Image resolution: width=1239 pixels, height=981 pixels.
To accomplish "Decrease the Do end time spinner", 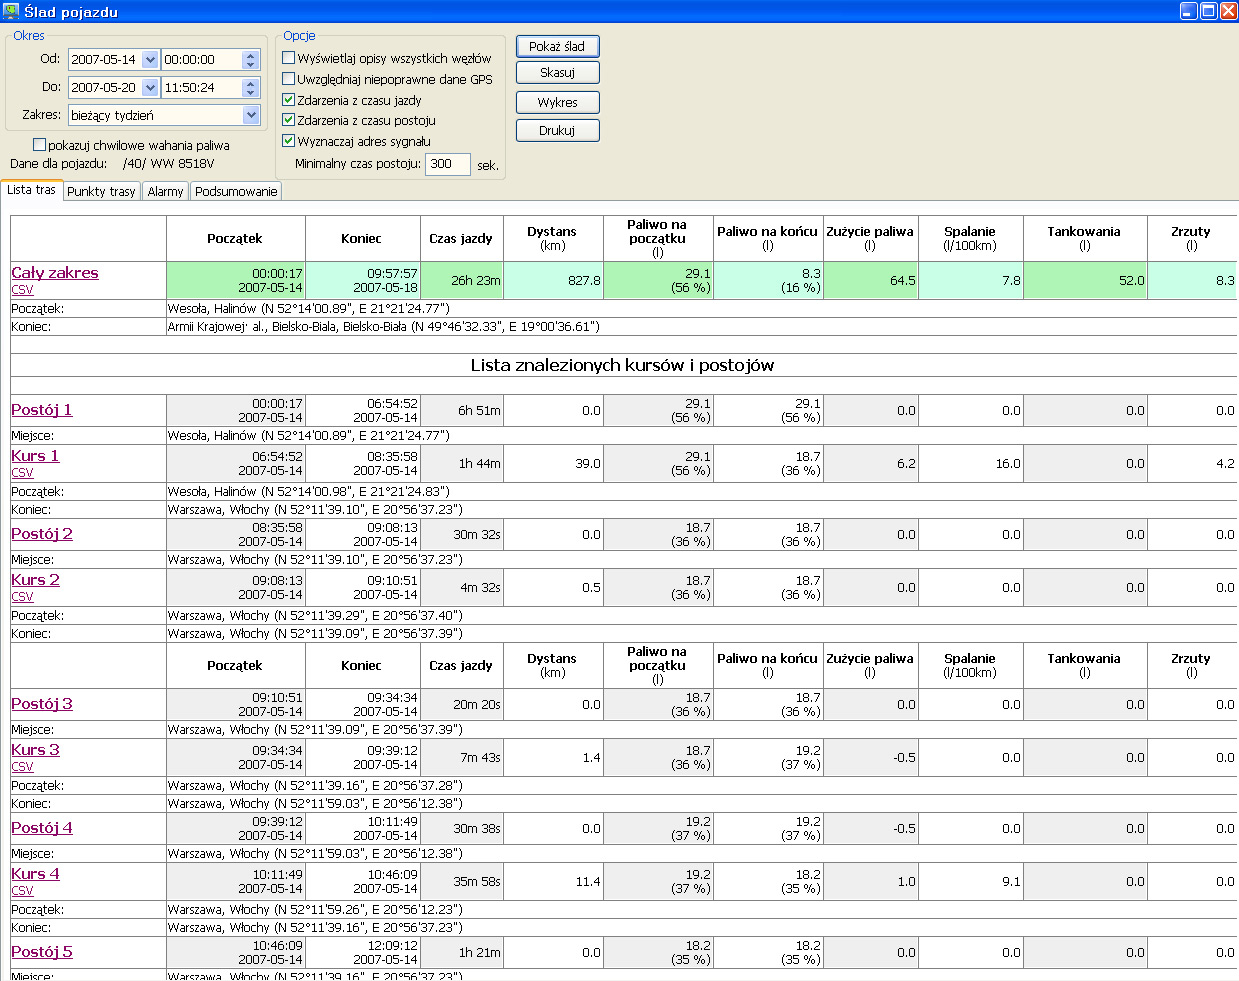I will coord(250,93).
